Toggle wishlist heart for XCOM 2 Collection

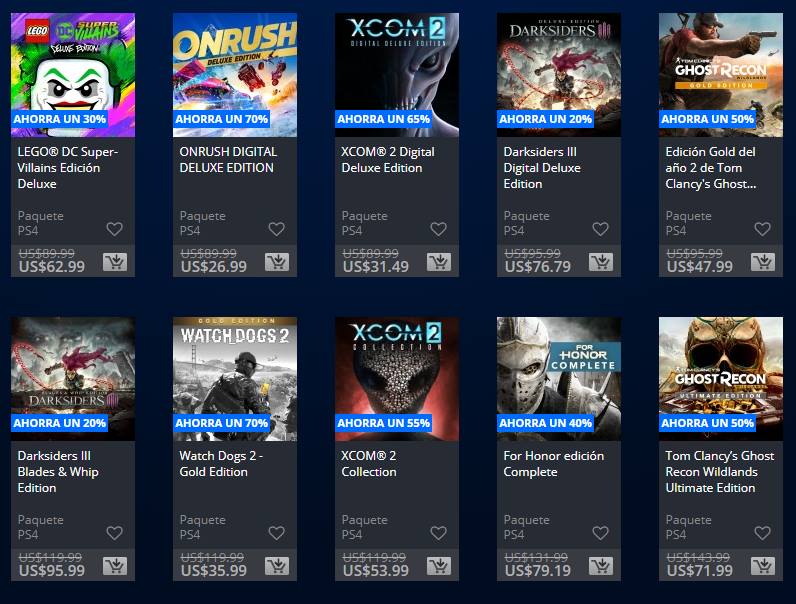tap(439, 533)
